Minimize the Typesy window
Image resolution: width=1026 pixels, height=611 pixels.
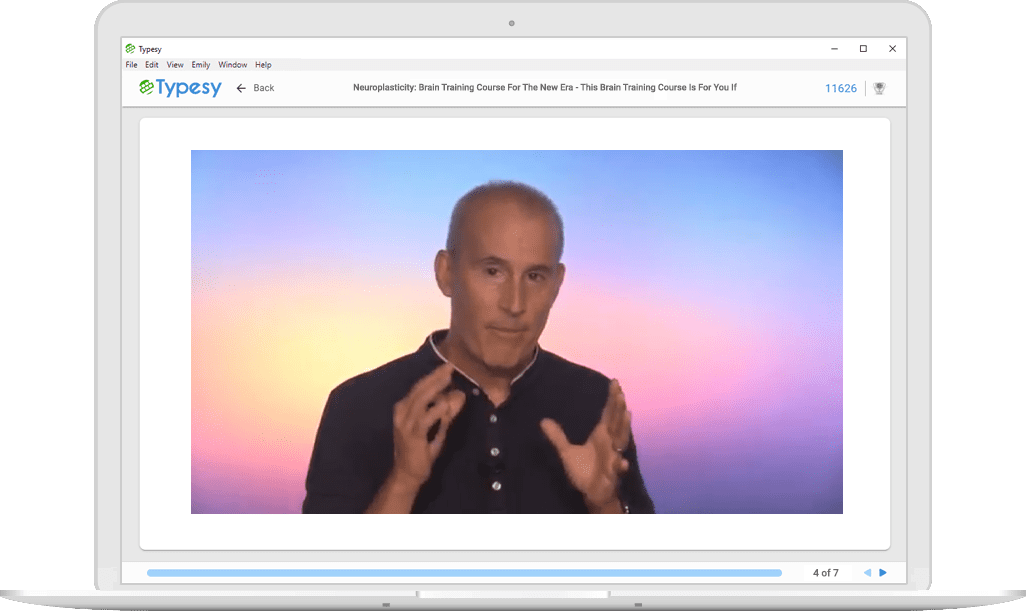[x=834, y=48]
